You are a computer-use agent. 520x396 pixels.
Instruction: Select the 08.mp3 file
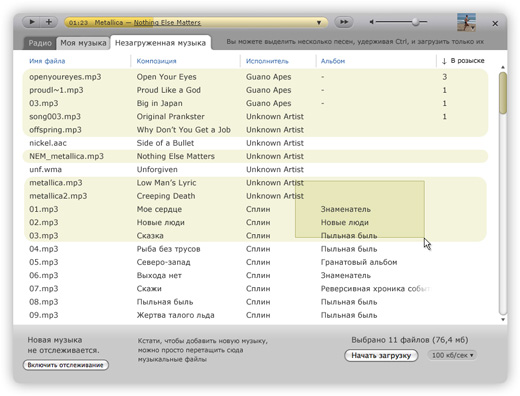43,302
